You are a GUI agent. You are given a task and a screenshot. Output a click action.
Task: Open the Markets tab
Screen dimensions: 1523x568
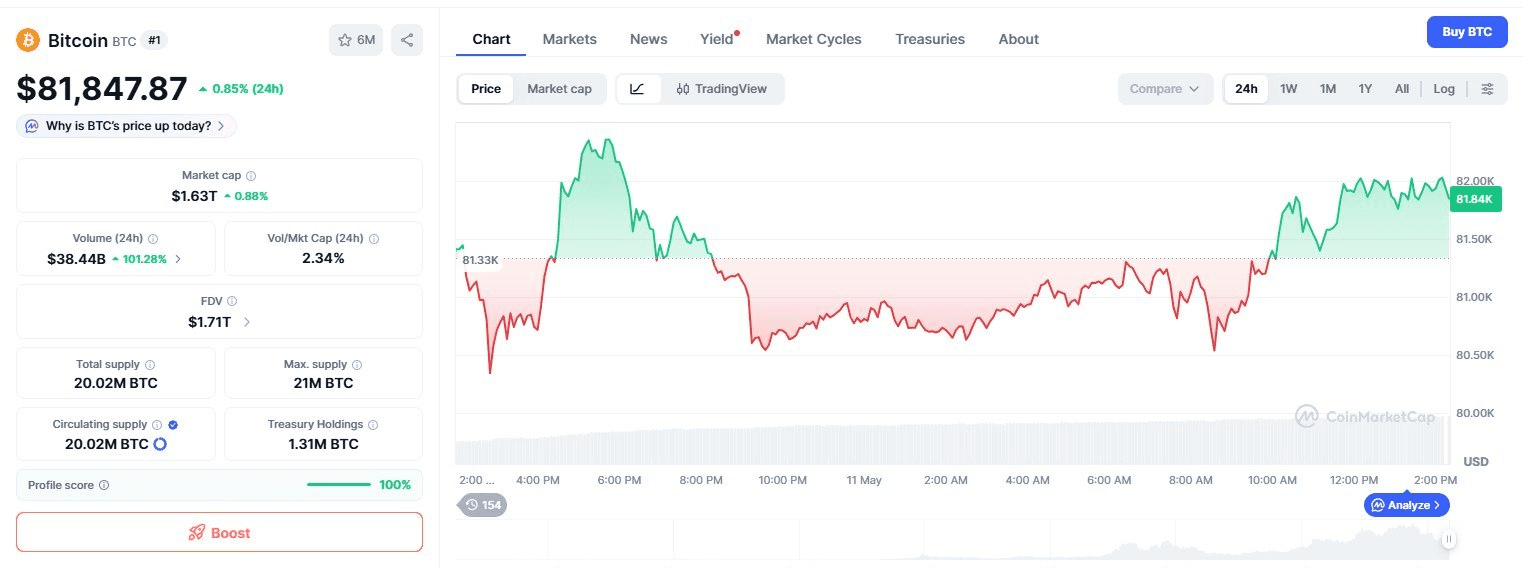(x=570, y=39)
